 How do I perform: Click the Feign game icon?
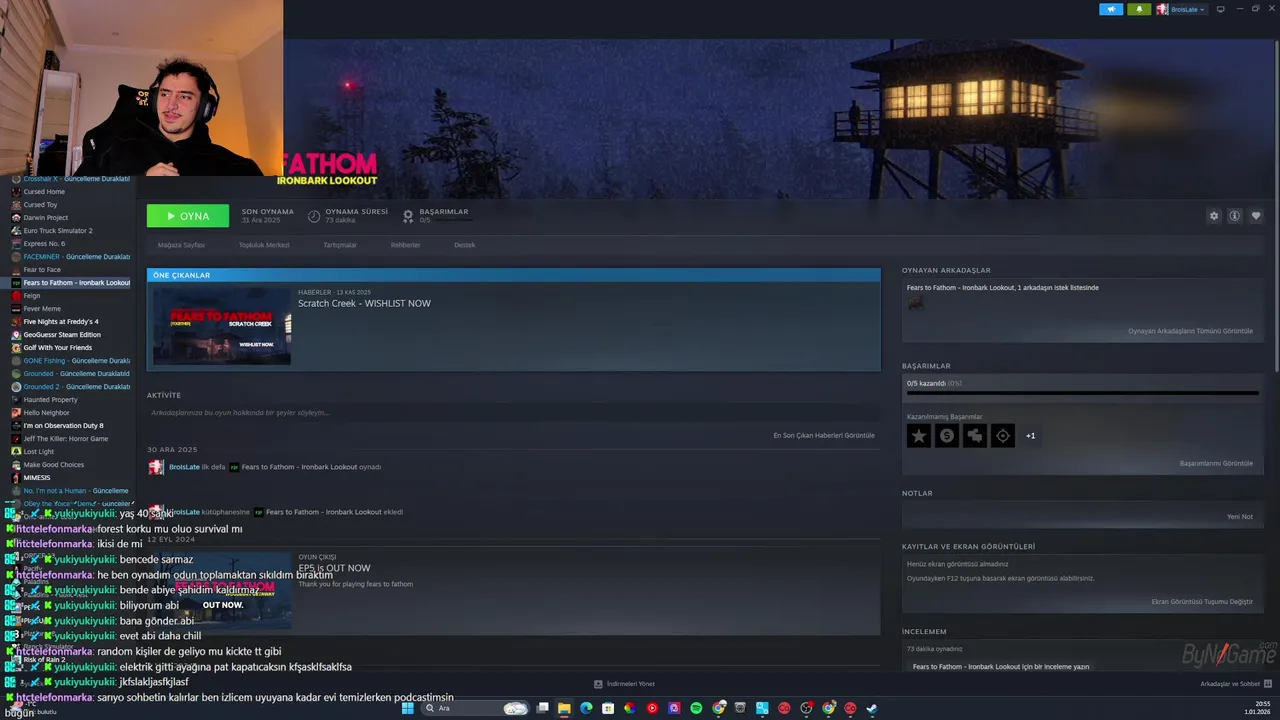click(x=16, y=296)
